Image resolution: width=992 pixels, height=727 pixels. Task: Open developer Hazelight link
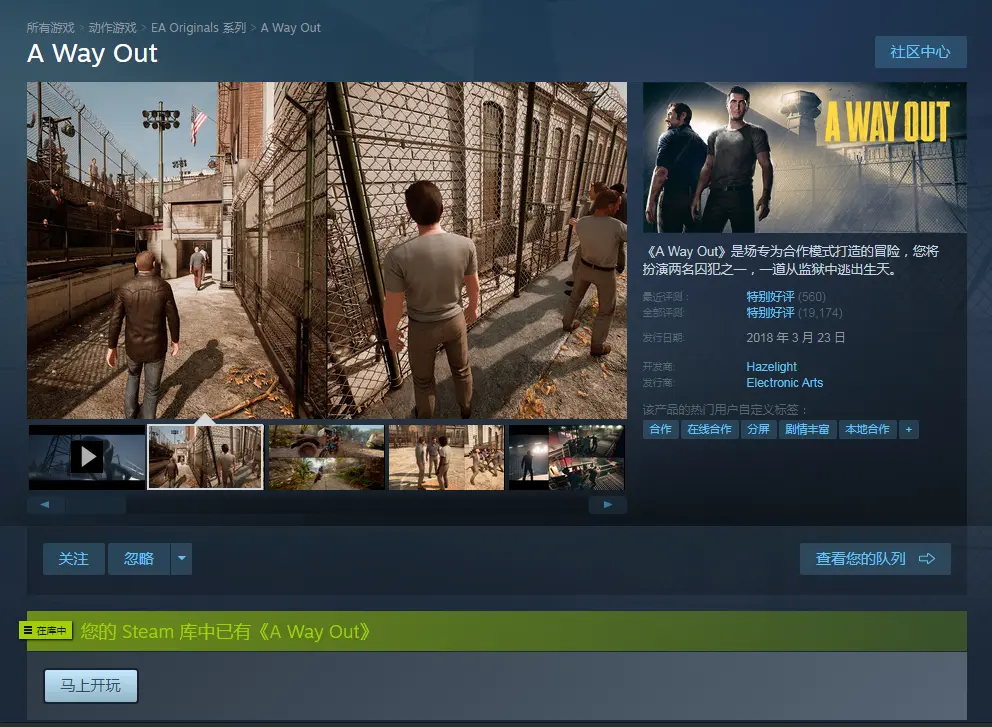click(x=771, y=366)
